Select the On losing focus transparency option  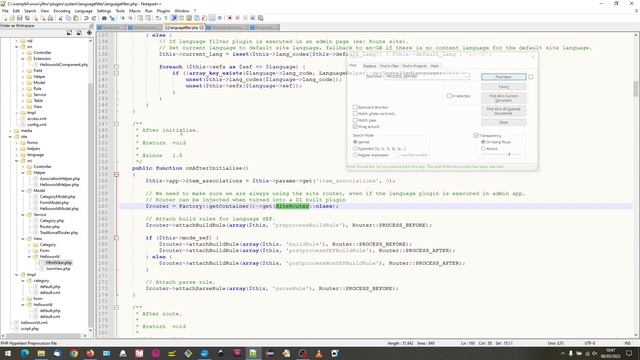pos(483,142)
